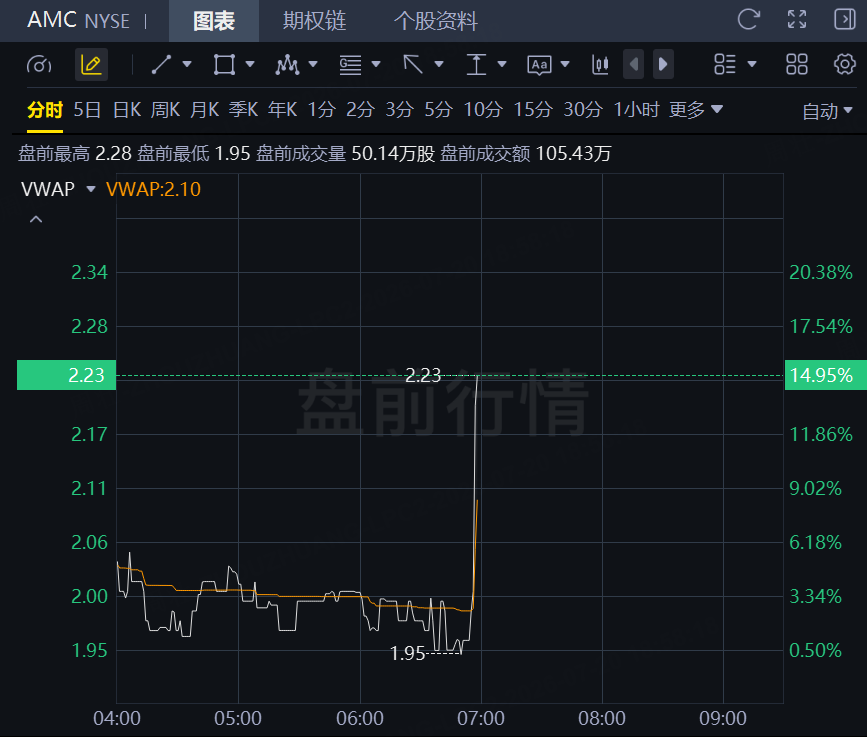Screen dimensions: 867x737
Task: Click the 14.95% change tag
Action: pyautogui.click(x=826, y=375)
